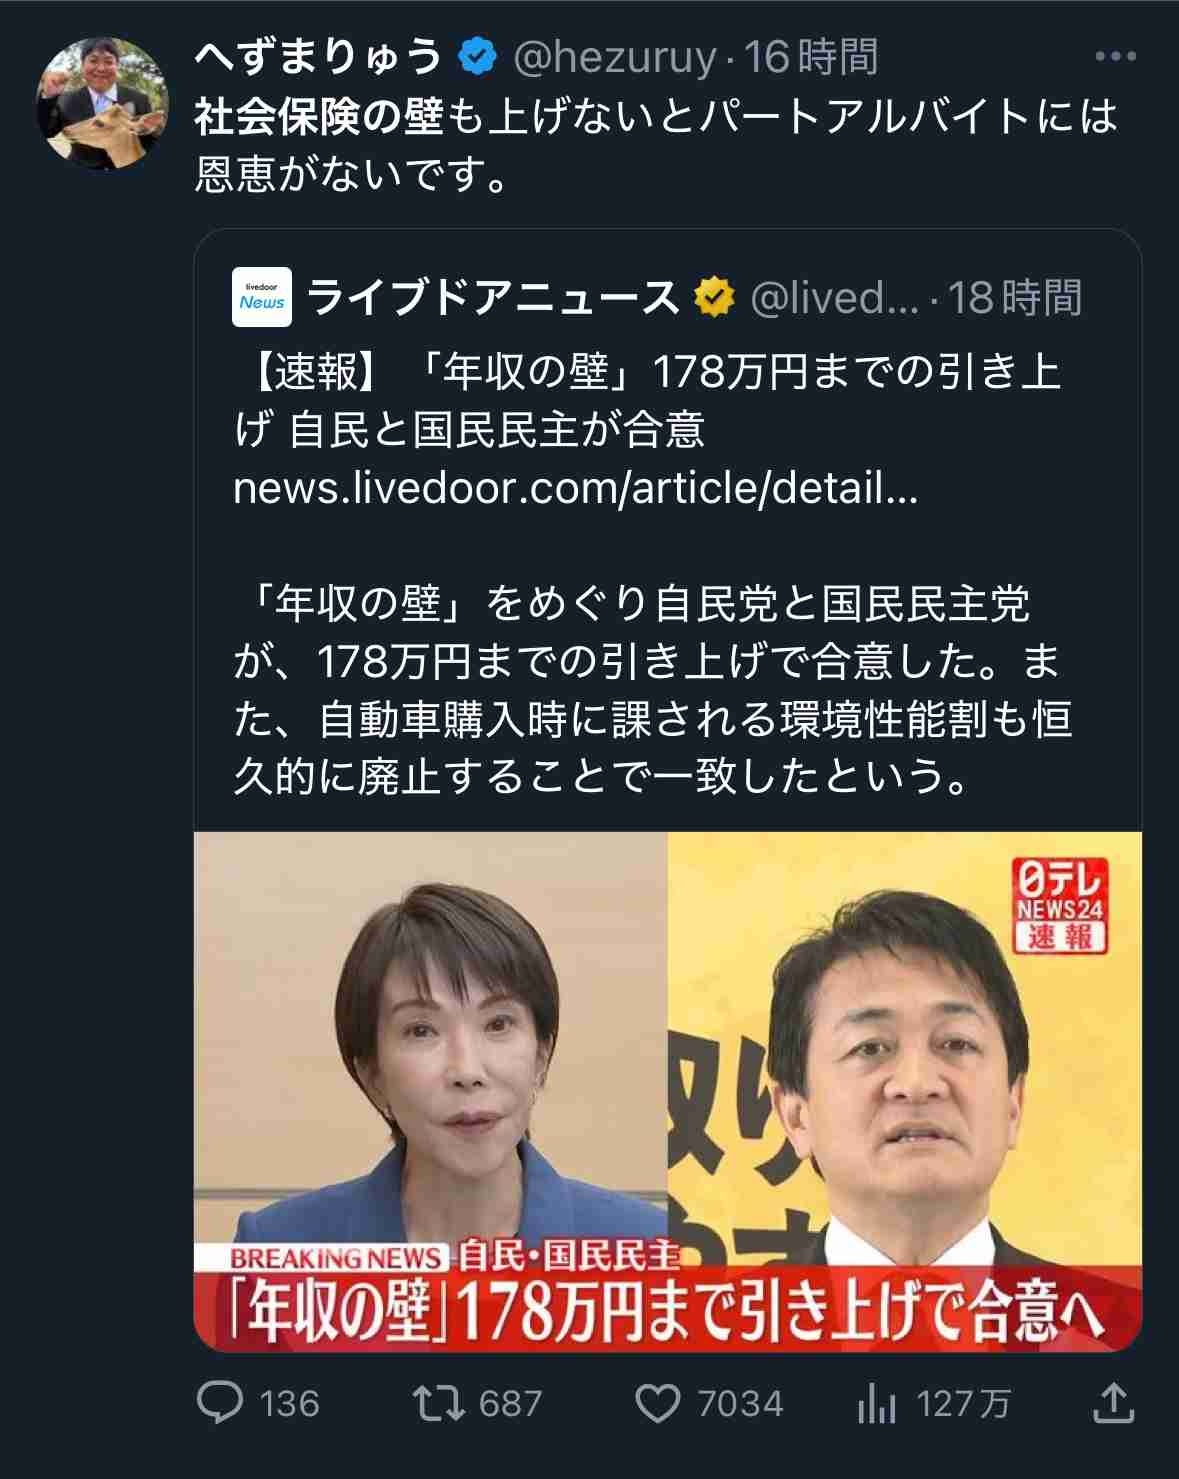Open the @hezuruy handle link
Screen dimensions: 1179x1479
pyautogui.click(x=614, y=58)
